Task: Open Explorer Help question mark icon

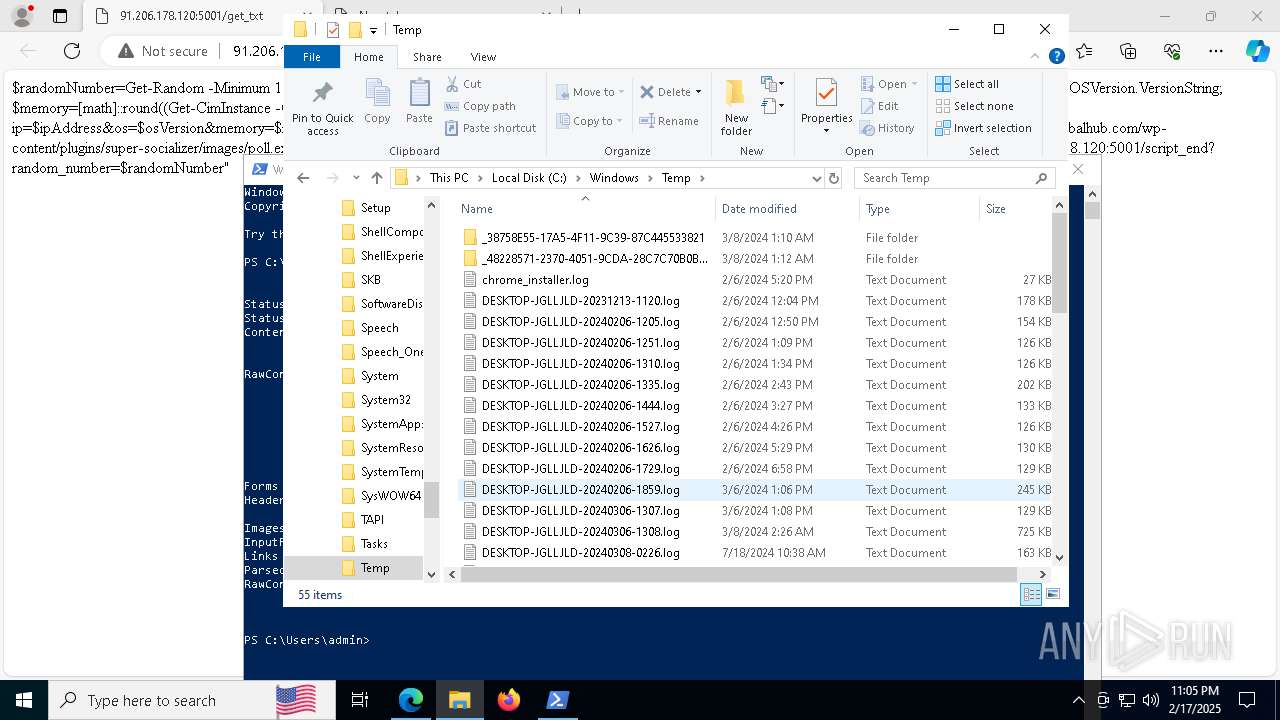Action: (1056, 57)
